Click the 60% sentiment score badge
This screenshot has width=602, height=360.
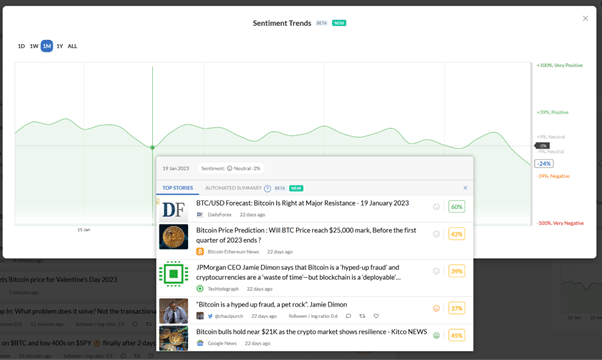click(456, 207)
